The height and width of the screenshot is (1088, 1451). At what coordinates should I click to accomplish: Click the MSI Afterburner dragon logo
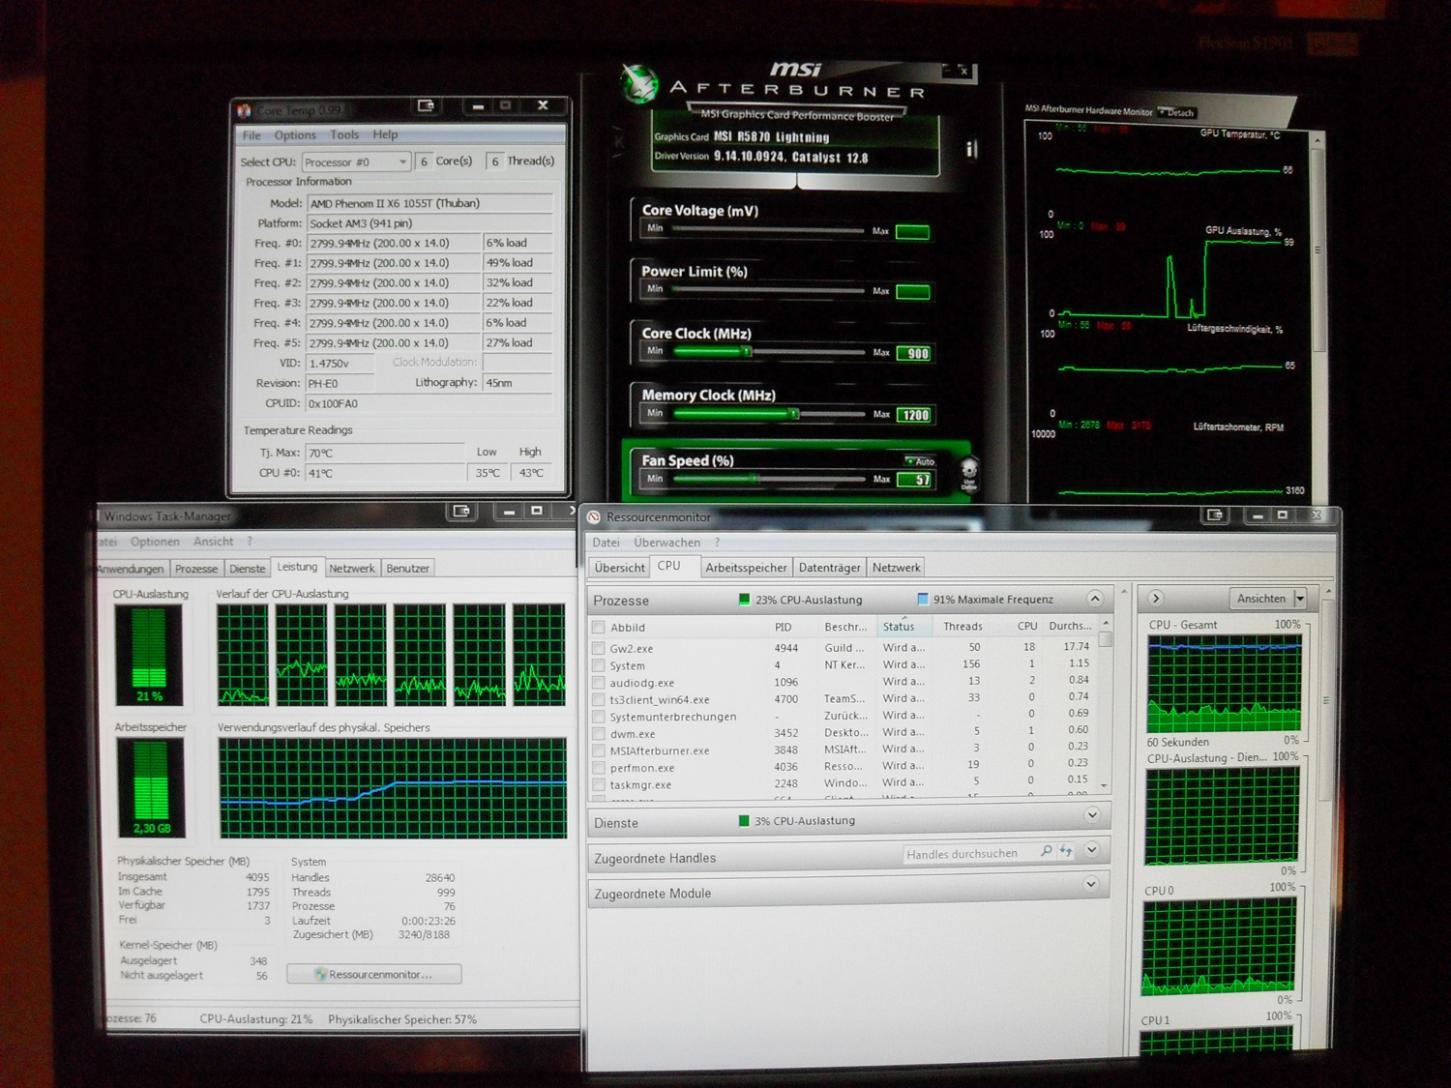[x=640, y=84]
